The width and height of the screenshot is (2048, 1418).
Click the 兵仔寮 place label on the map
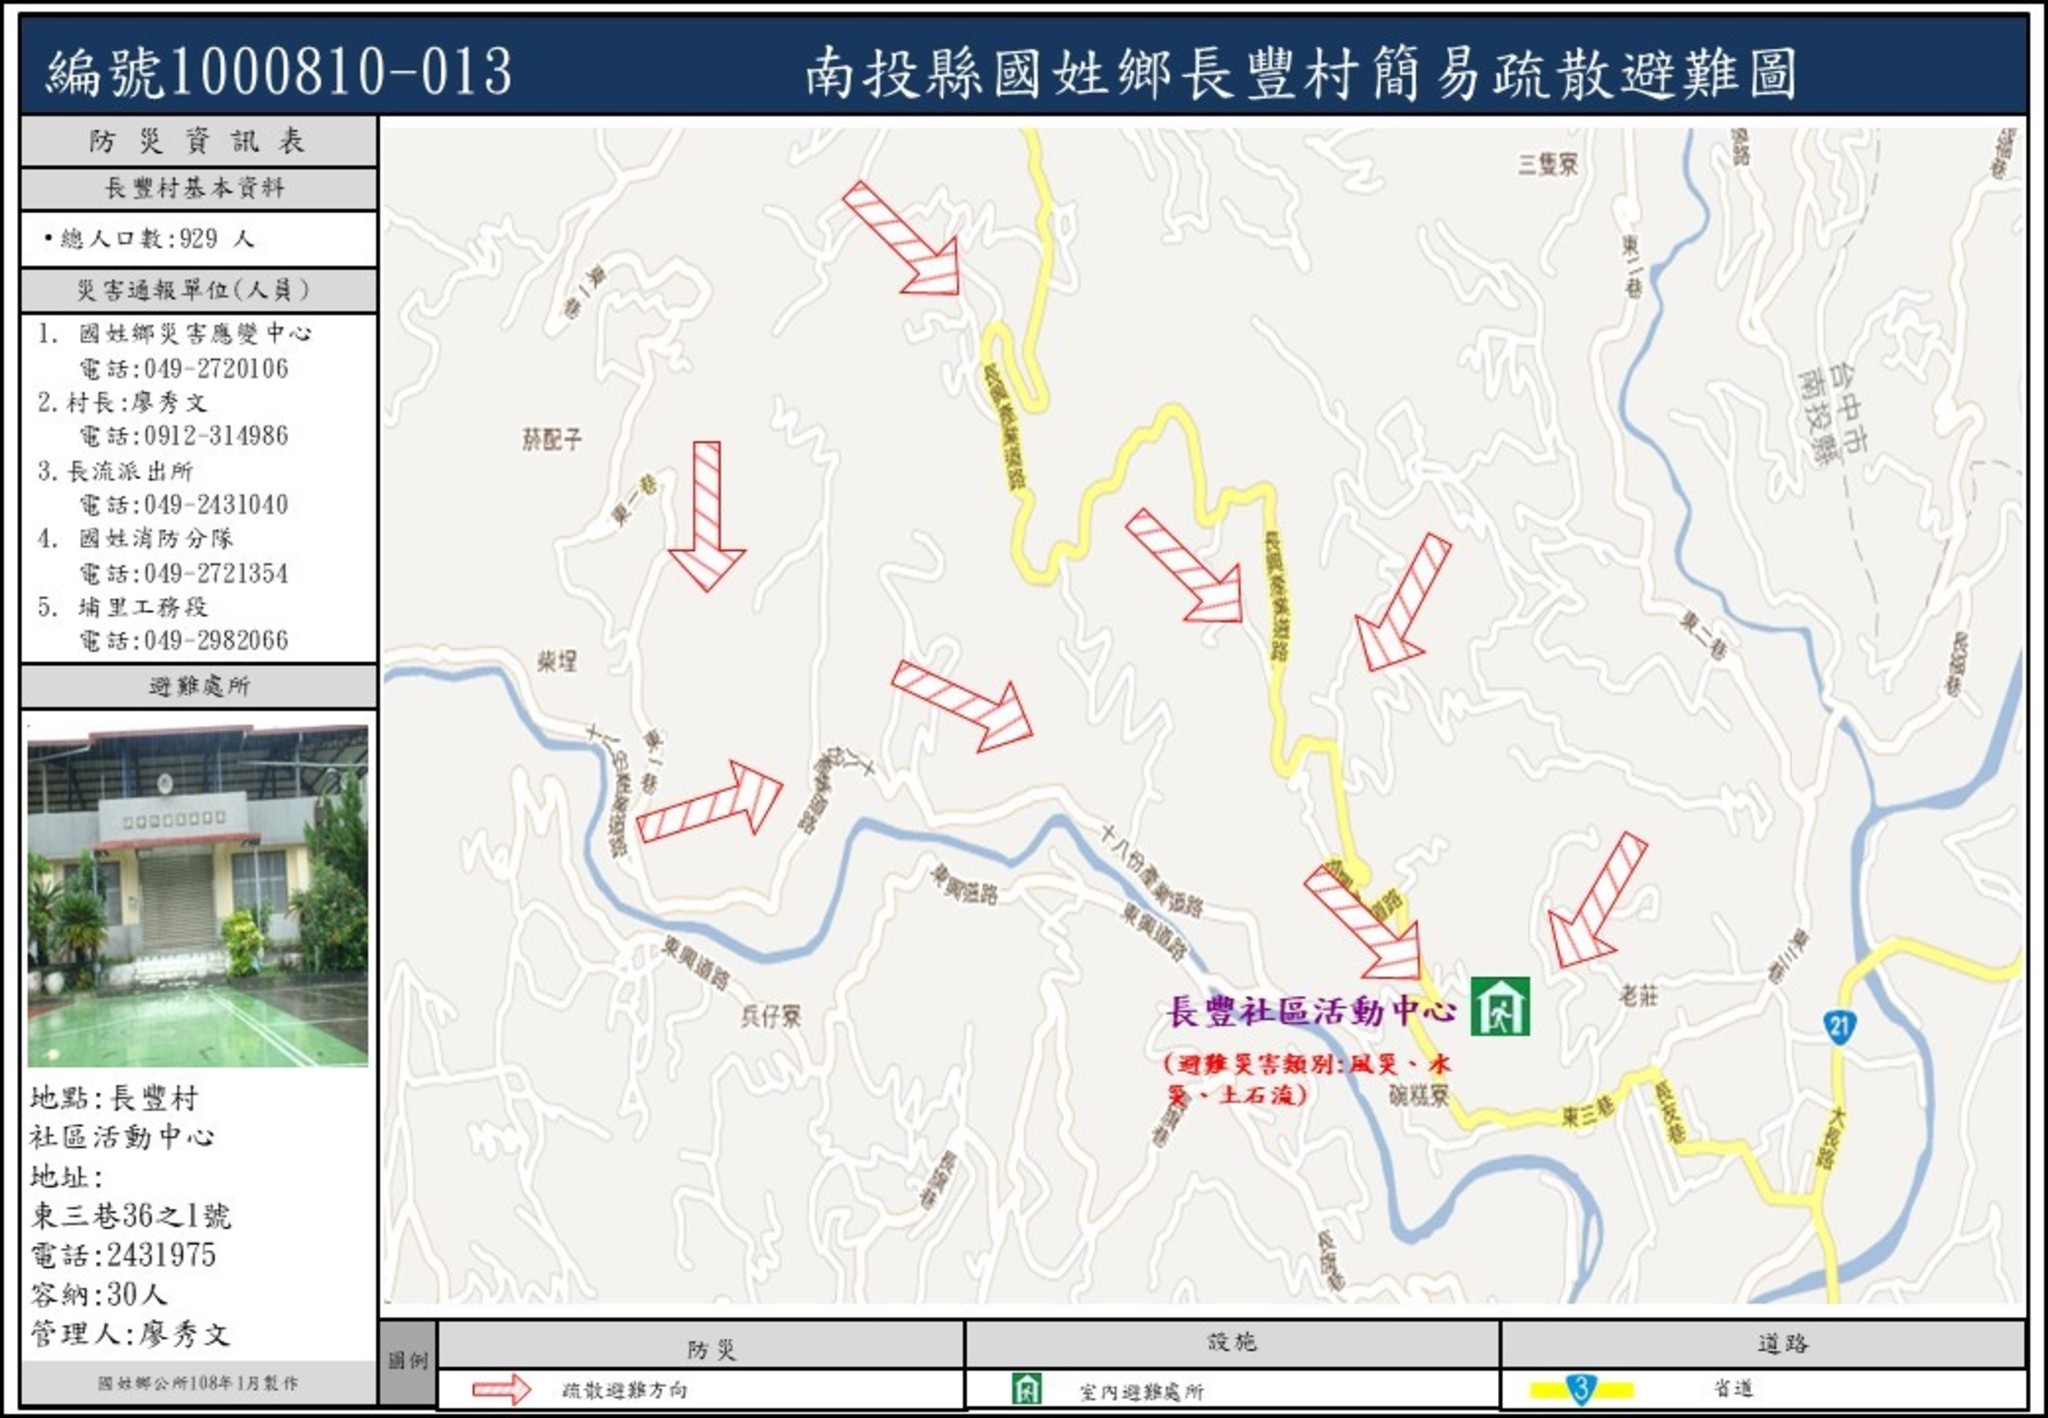pos(770,1016)
